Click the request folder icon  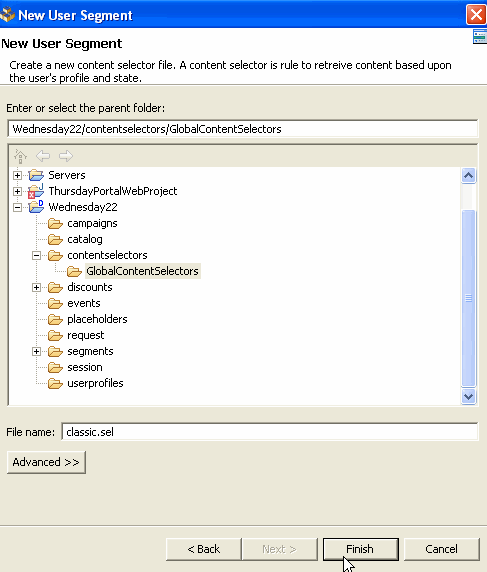tap(55, 335)
